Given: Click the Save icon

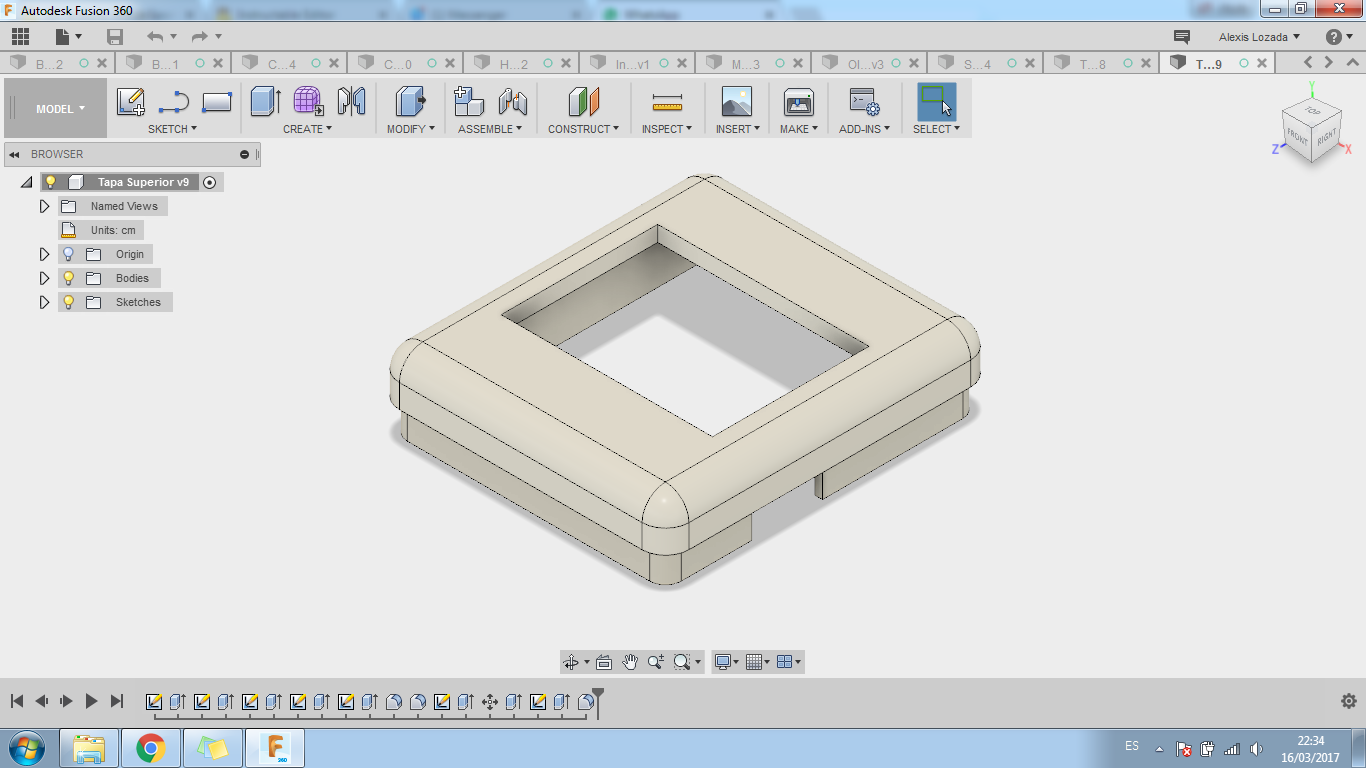Looking at the screenshot, I should (x=115, y=37).
